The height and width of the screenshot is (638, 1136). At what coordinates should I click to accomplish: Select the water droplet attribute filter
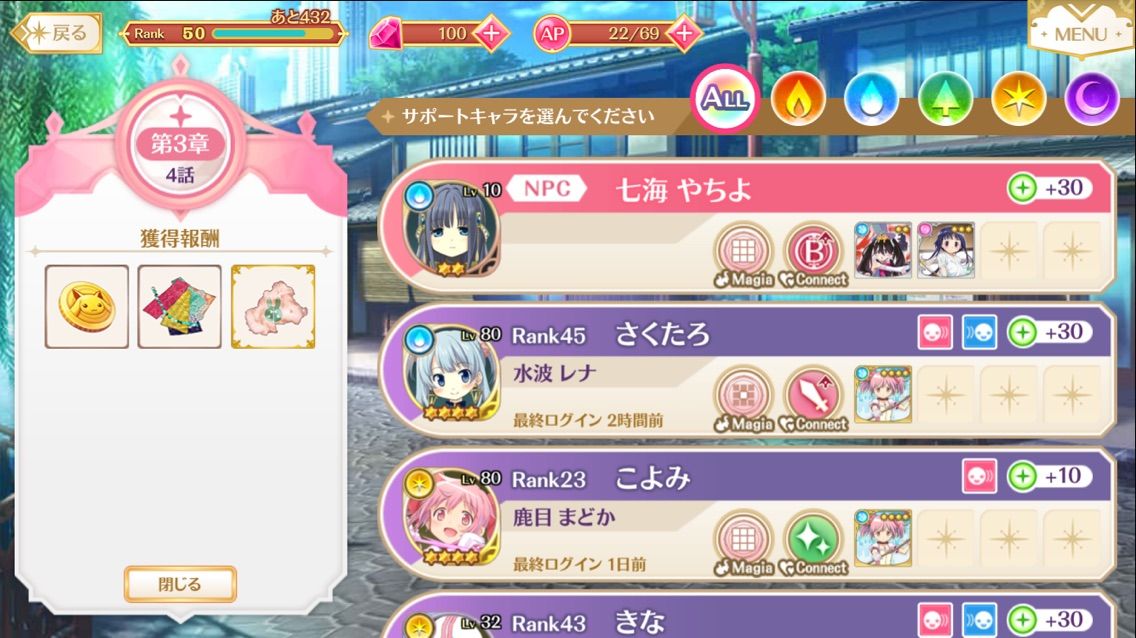[x=871, y=100]
